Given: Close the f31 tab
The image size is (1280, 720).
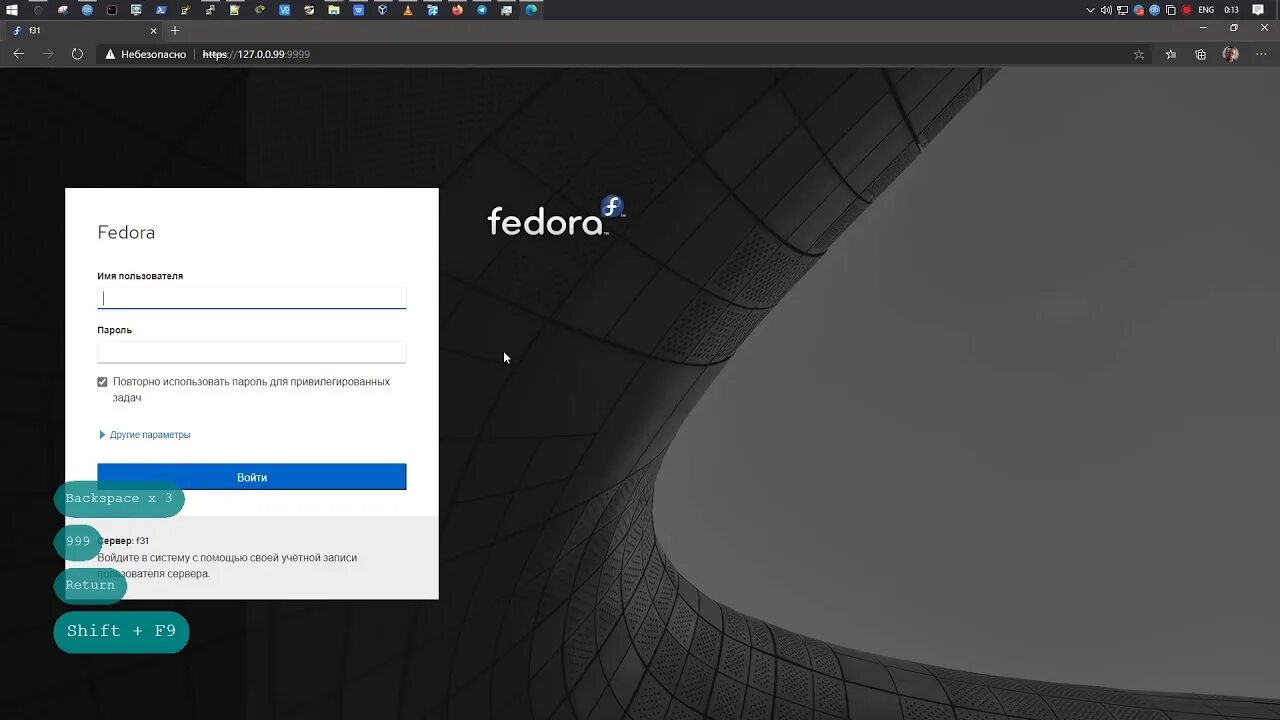Looking at the screenshot, I should click(153, 30).
